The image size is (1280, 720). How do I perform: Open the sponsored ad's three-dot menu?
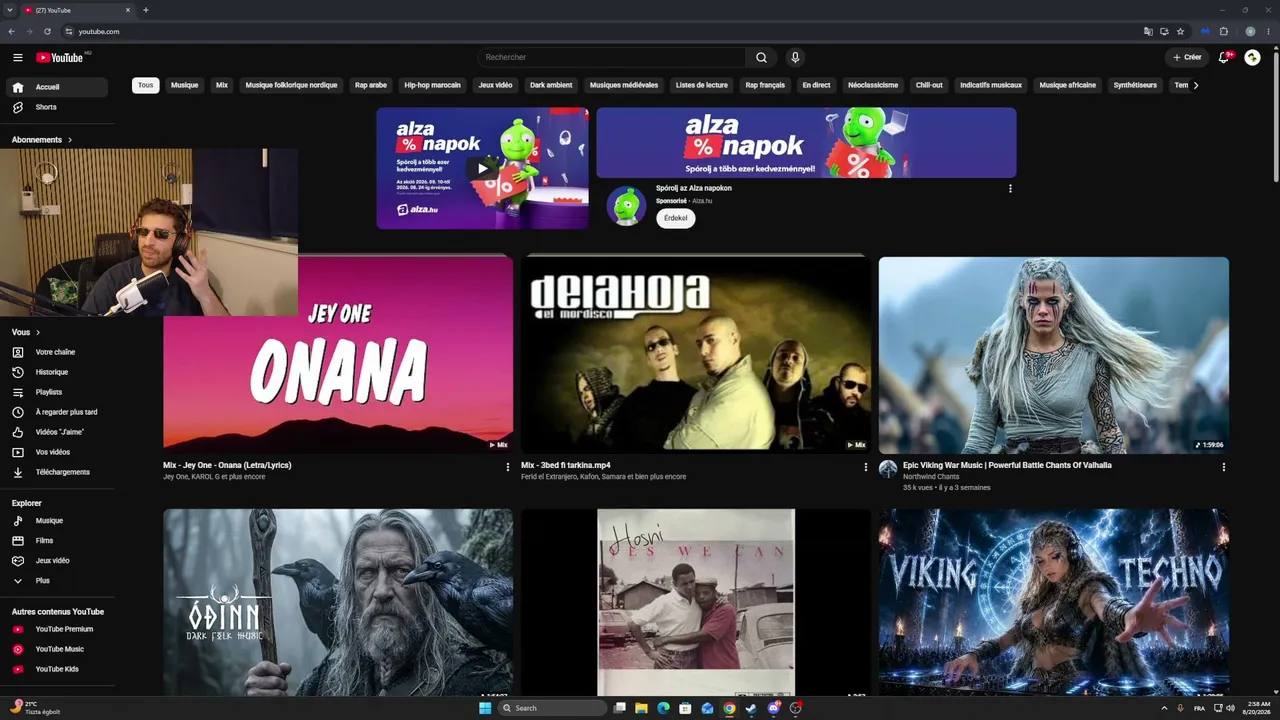(1010, 189)
